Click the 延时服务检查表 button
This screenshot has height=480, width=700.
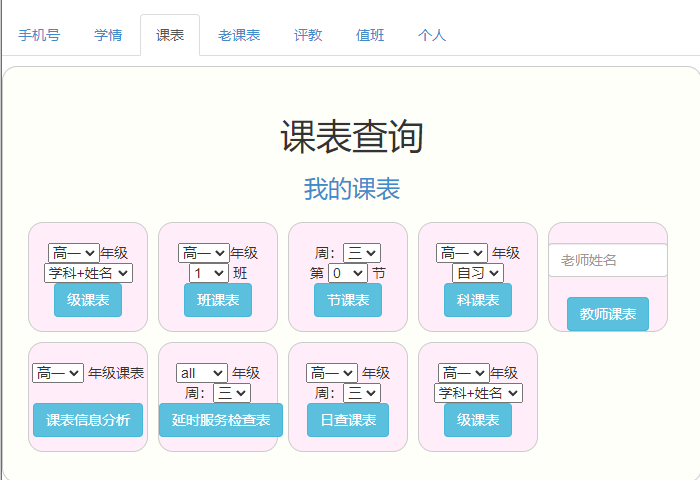pyautogui.click(x=221, y=420)
